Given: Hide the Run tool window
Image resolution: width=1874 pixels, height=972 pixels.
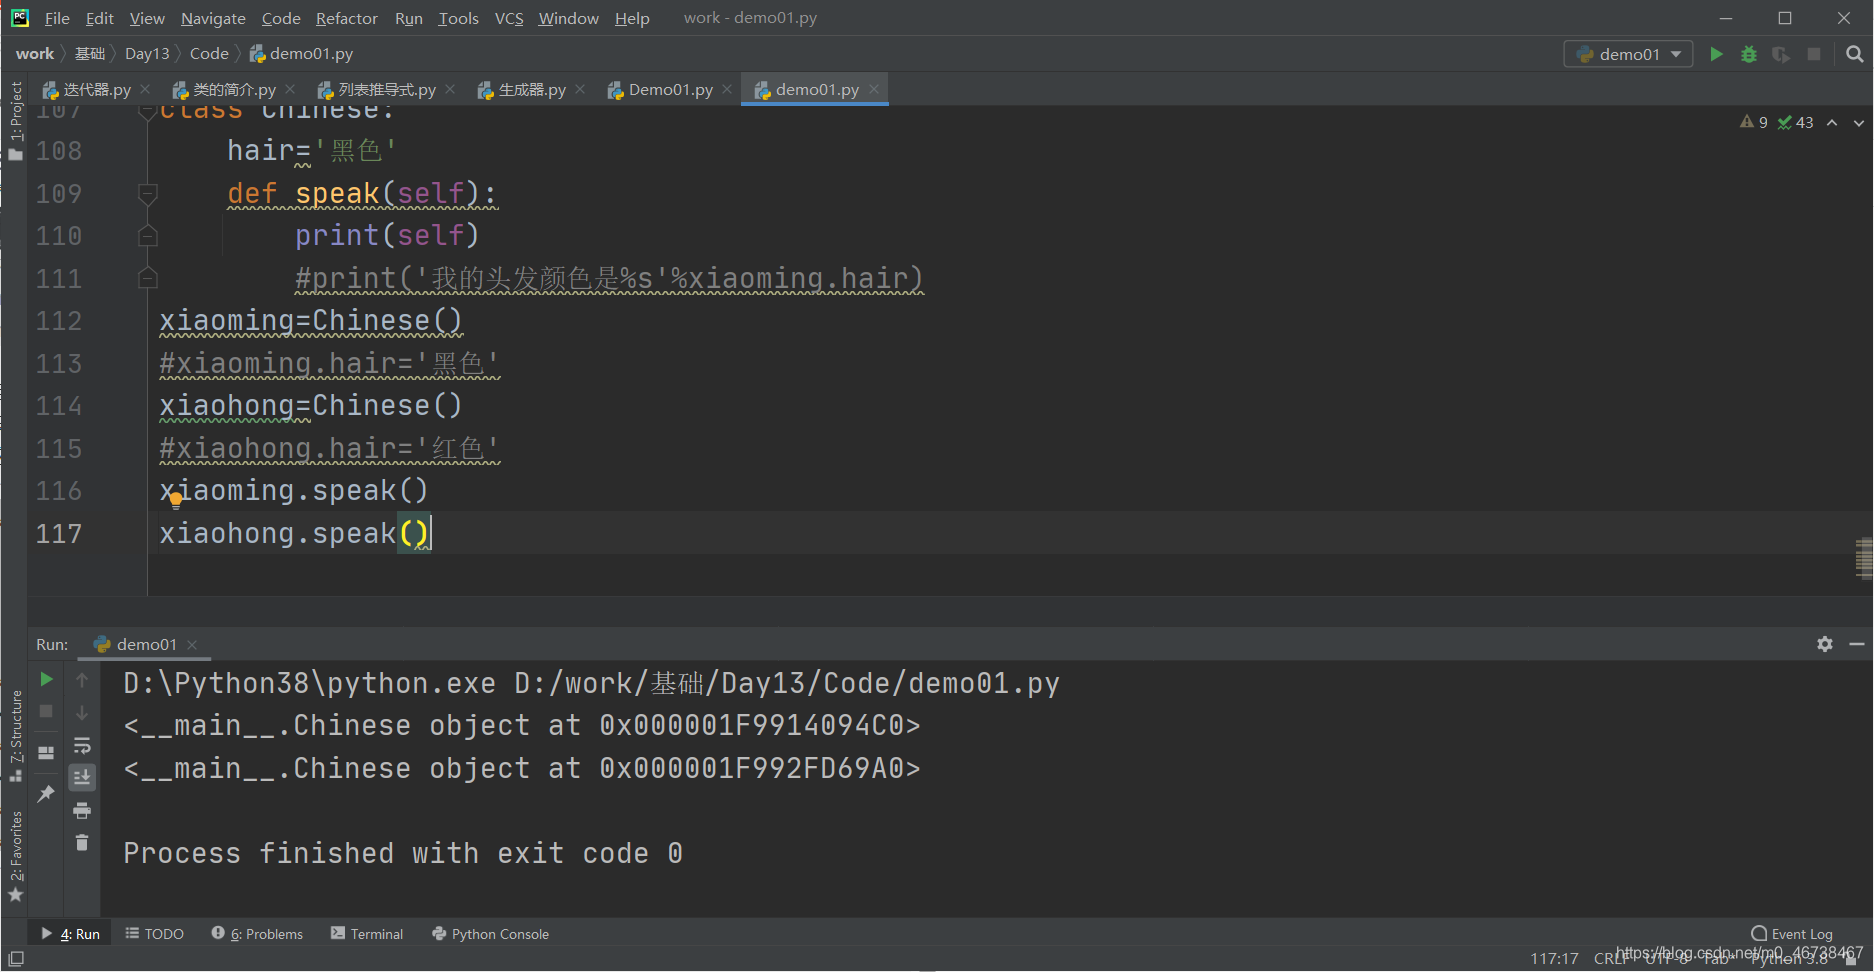Looking at the screenshot, I should click(x=1857, y=644).
